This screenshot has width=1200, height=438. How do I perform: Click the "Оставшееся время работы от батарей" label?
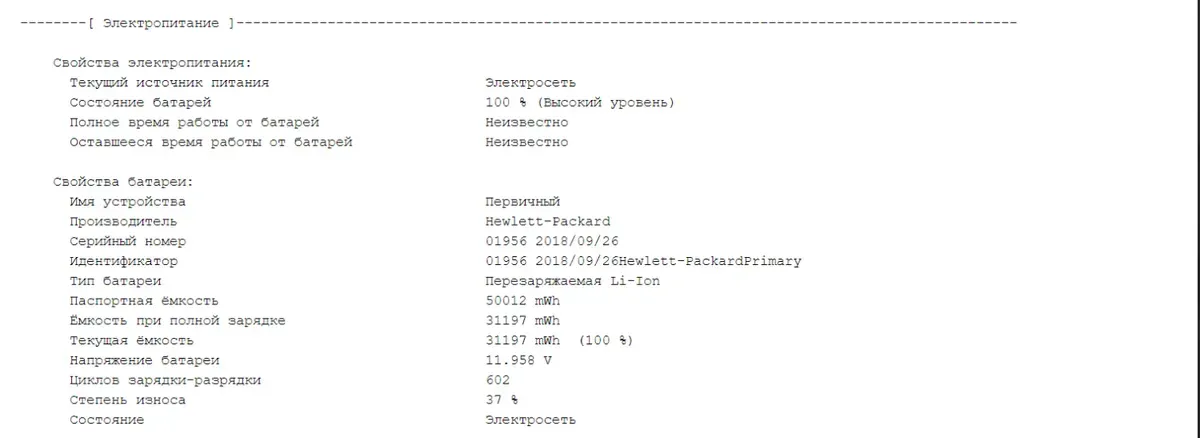click(x=211, y=142)
